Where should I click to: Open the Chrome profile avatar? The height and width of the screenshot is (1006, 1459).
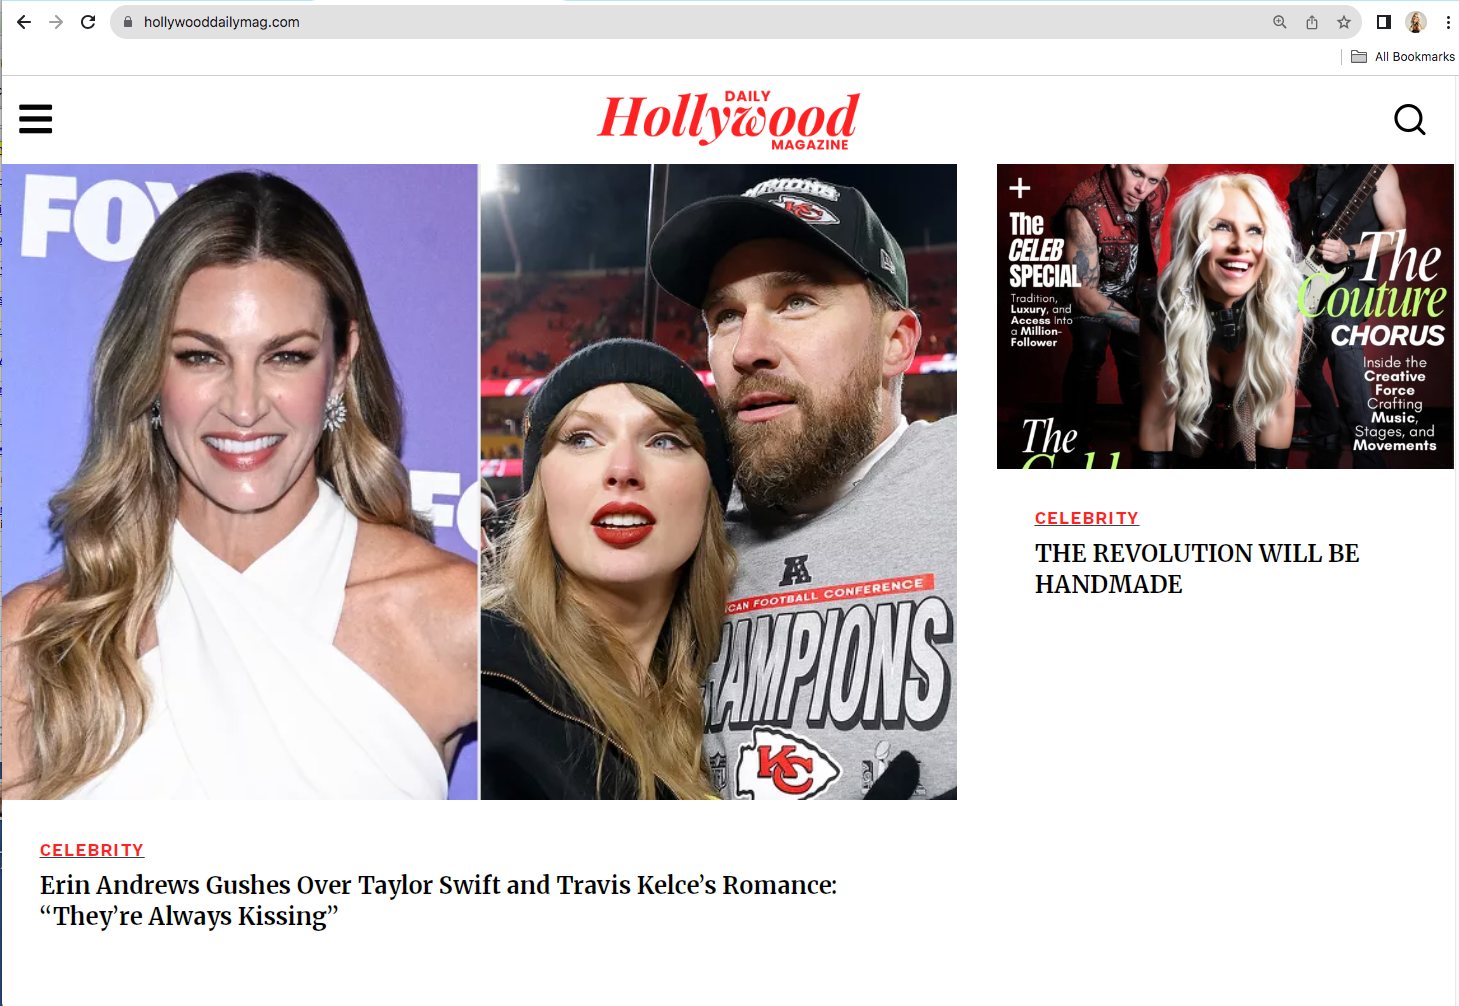[1415, 22]
